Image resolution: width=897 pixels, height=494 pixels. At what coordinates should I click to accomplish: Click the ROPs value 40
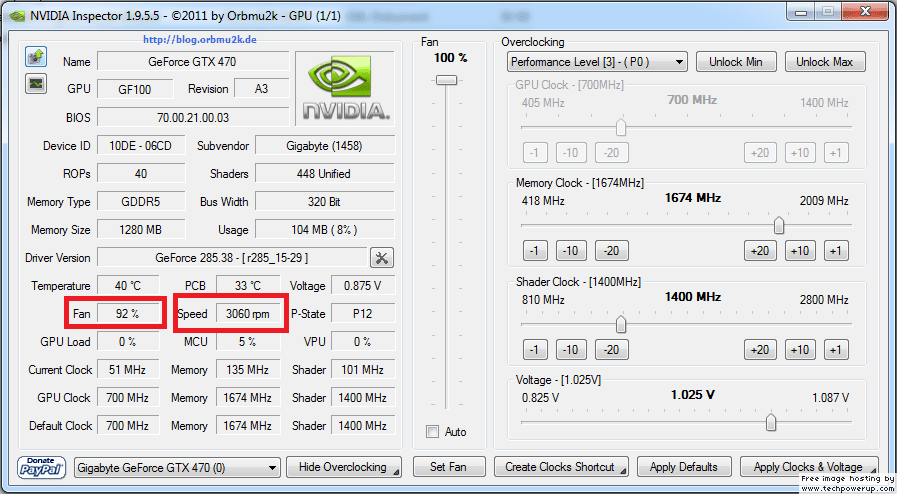pyautogui.click(x=141, y=174)
